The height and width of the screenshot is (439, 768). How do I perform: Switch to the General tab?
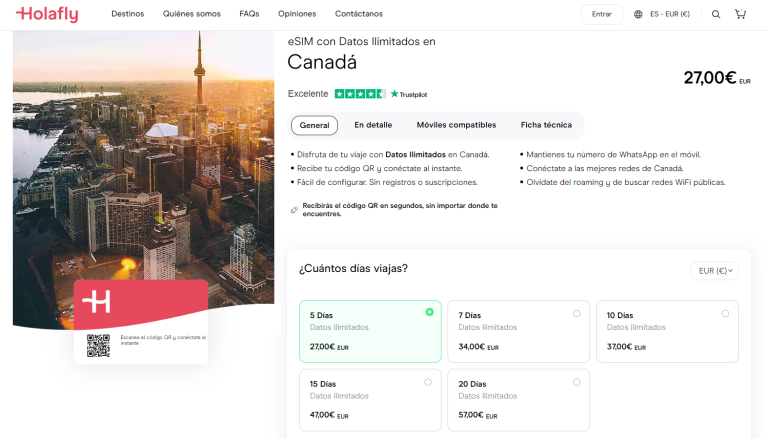pyautogui.click(x=314, y=125)
